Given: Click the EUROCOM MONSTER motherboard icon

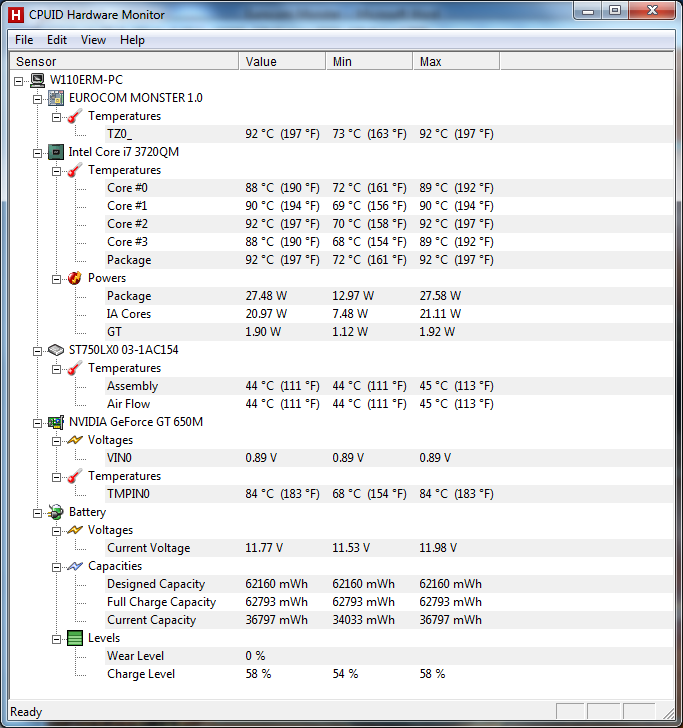Looking at the screenshot, I should coord(56,98).
